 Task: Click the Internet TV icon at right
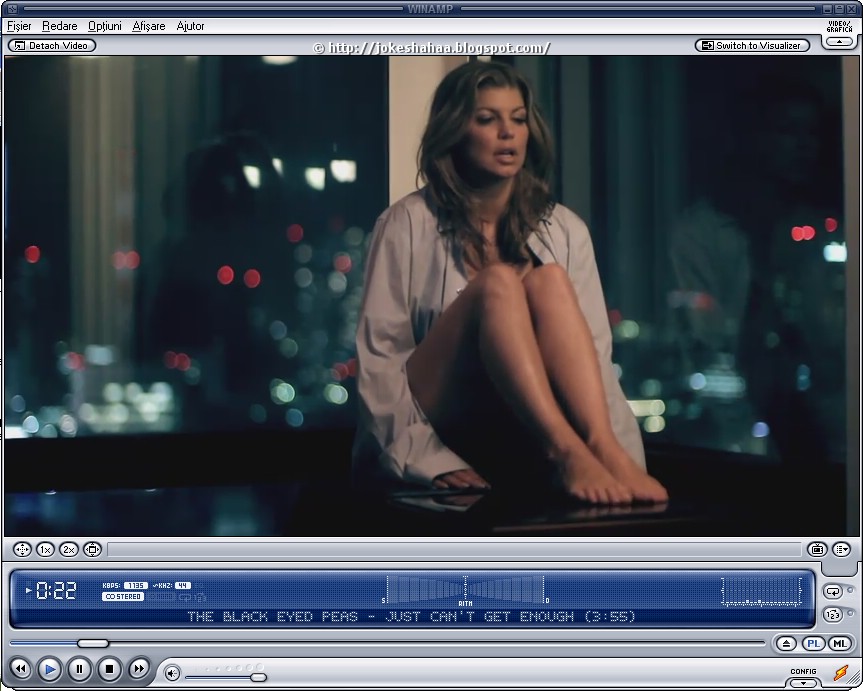[817, 549]
